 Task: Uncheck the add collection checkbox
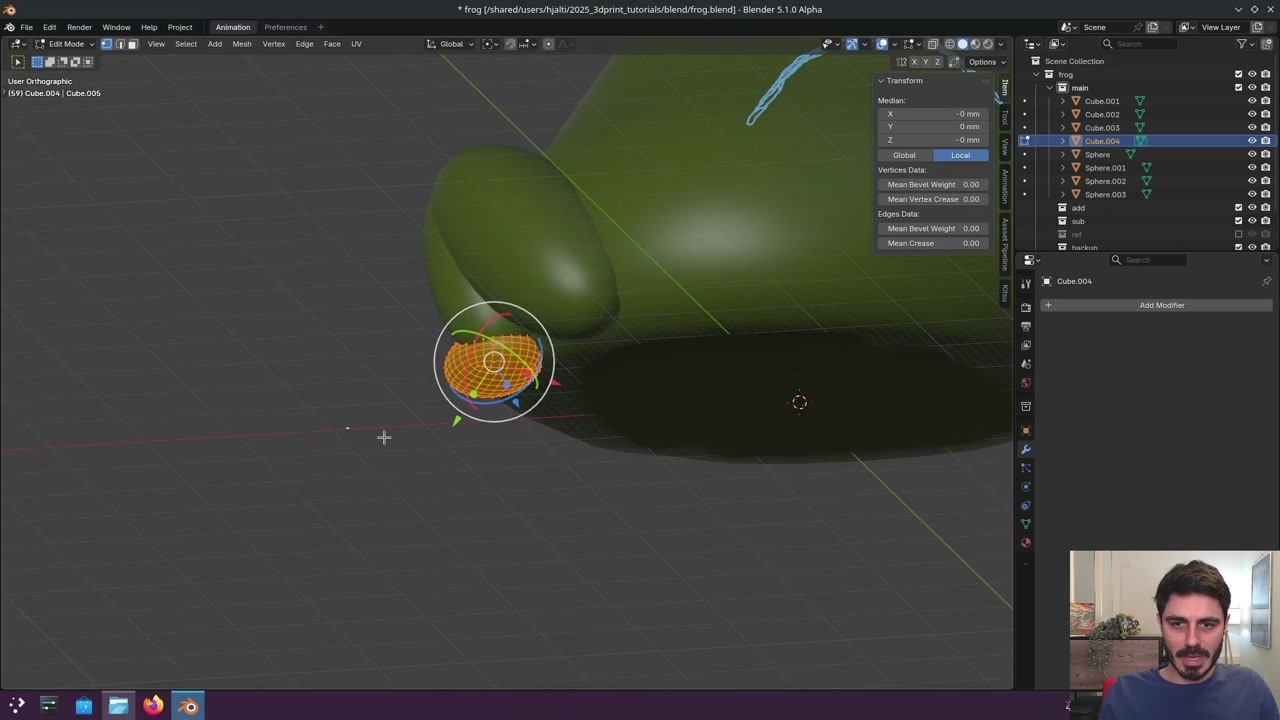click(x=1238, y=208)
